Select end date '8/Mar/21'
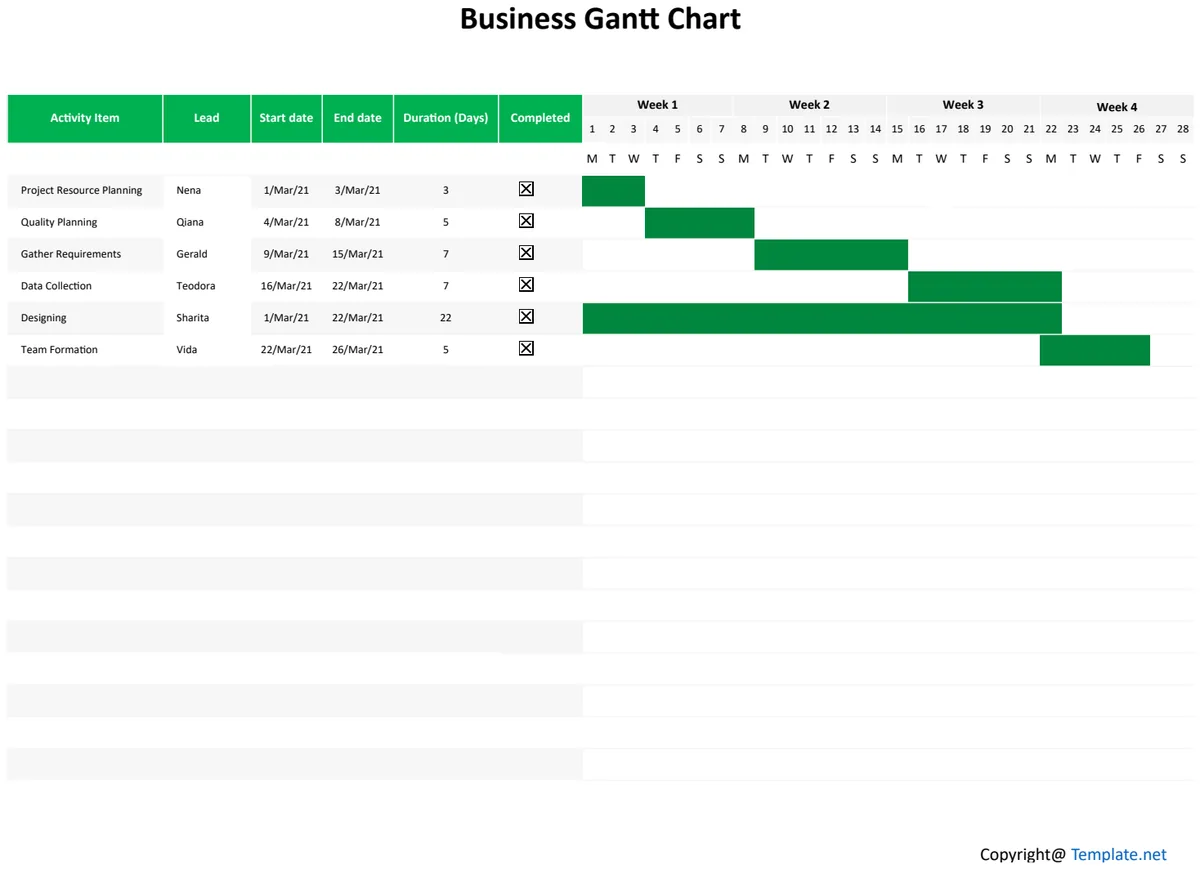 pyautogui.click(x=358, y=222)
